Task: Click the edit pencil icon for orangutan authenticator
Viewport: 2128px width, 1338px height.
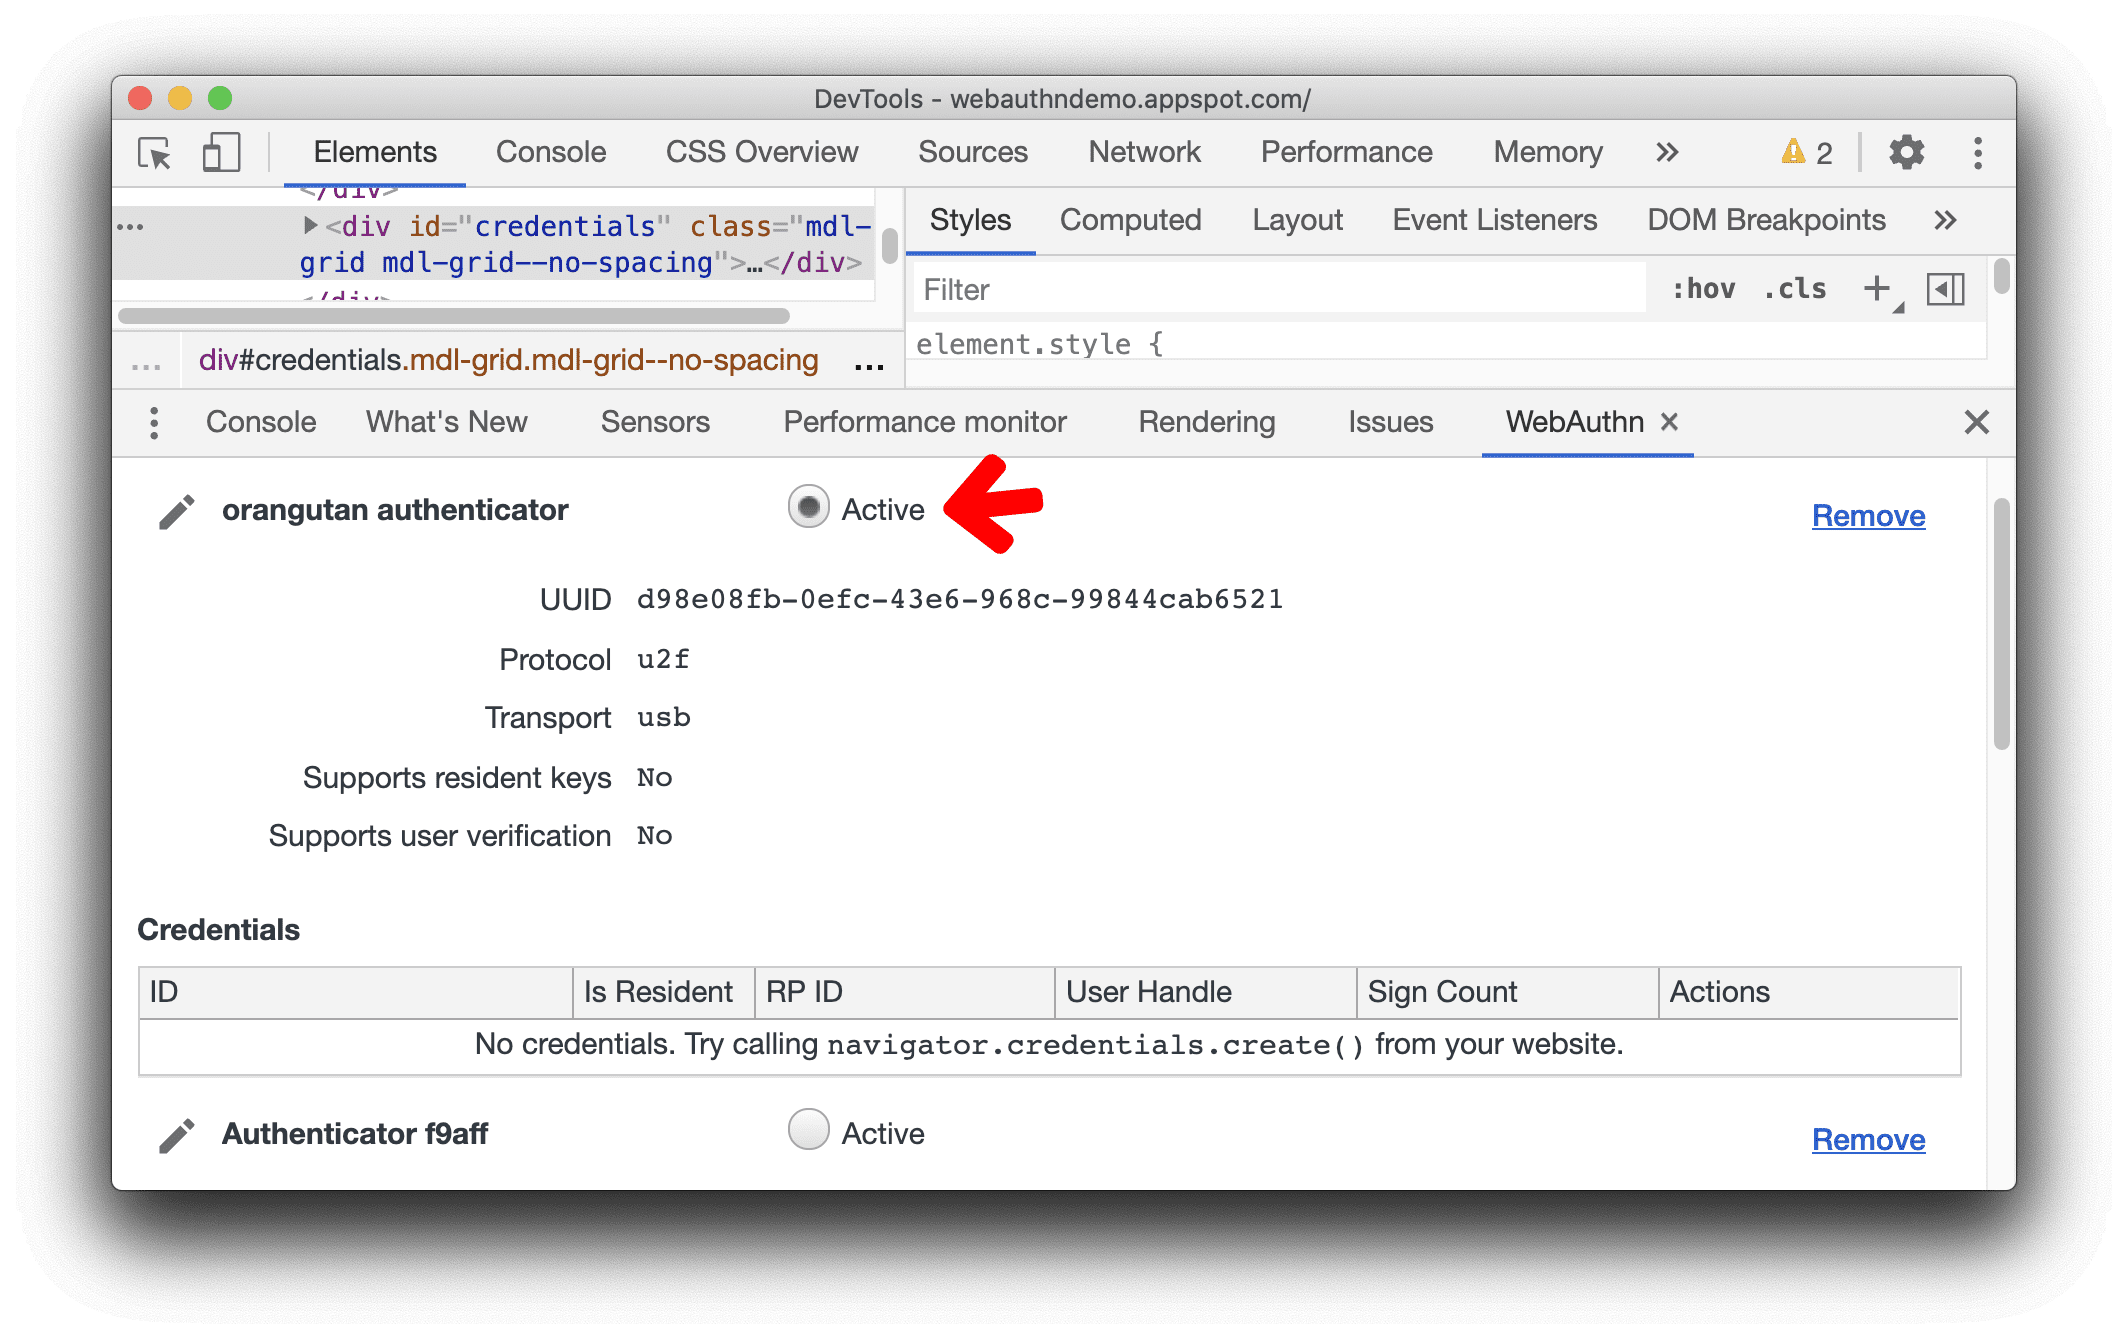Action: coord(174,513)
